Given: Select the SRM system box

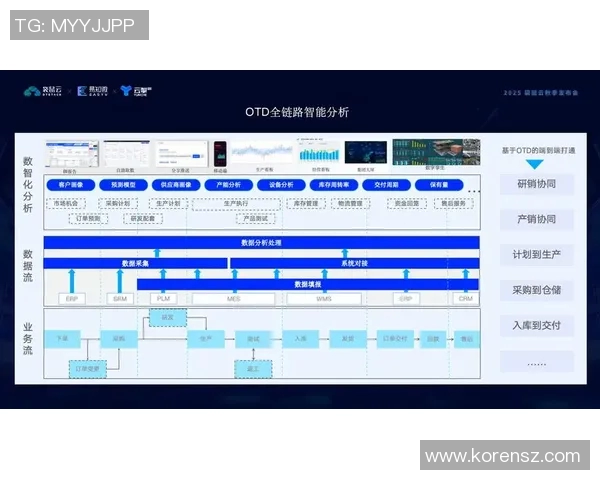Looking at the screenshot, I should pyautogui.click(x=120, y=299).
